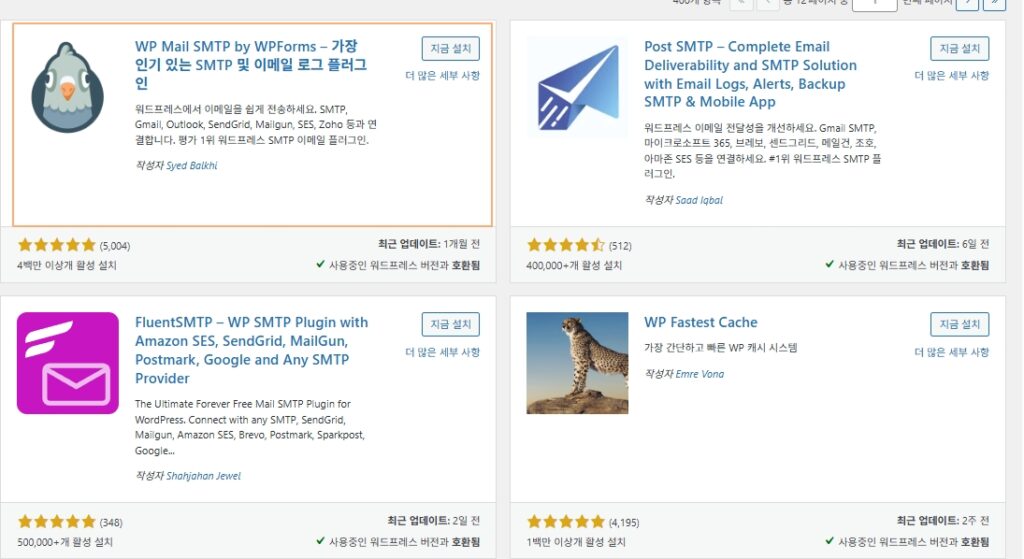
Task: Go to next page arrow button
Action: pyautogui.click(x=967, y=3)
